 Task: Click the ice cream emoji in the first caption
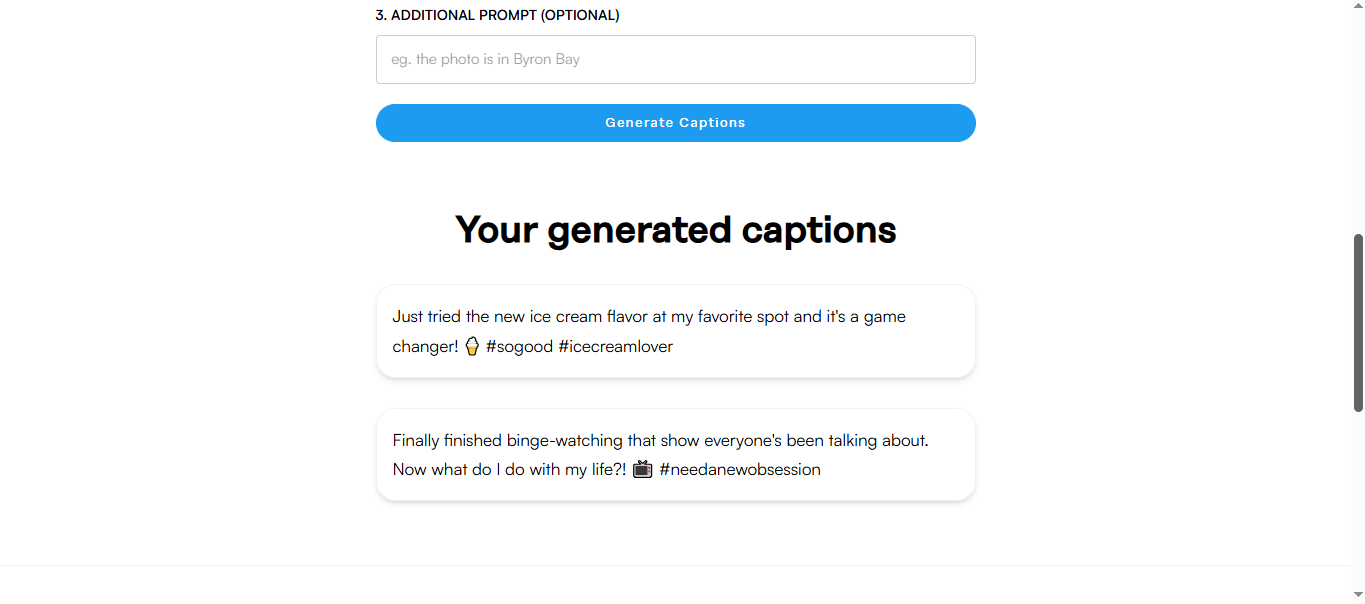pyautogui.click(x=471, y=346)
